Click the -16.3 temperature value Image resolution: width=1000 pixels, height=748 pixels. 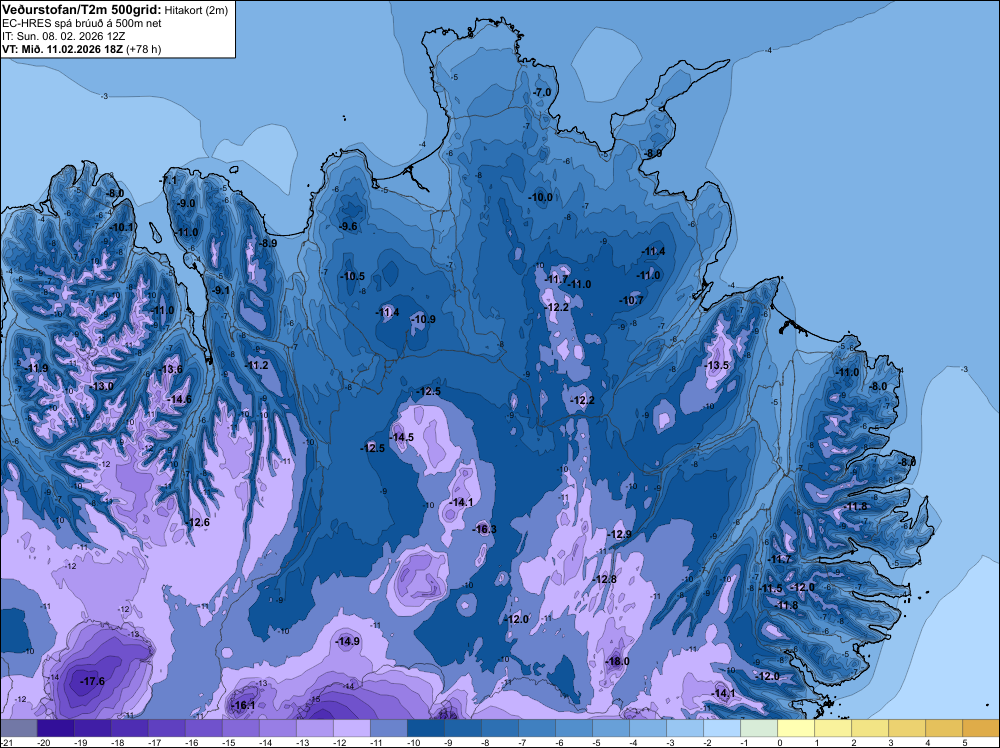click(x=485, y=529)
